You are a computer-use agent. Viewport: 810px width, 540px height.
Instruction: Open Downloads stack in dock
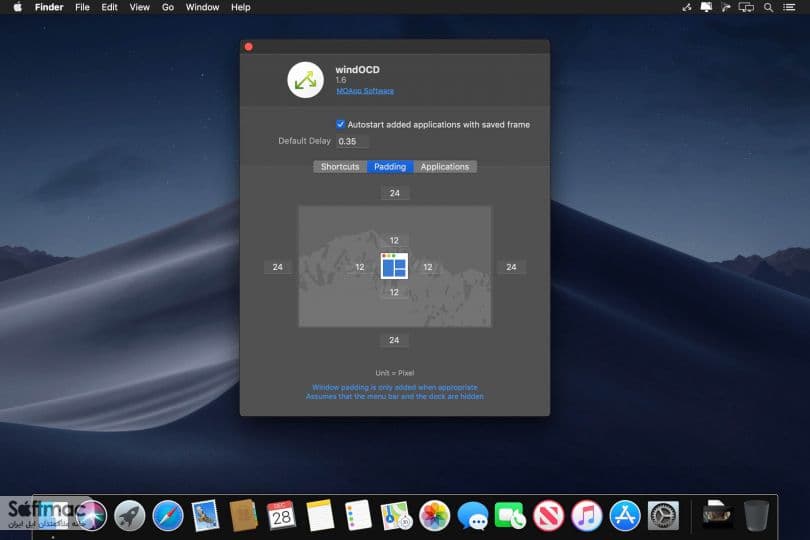718,514
